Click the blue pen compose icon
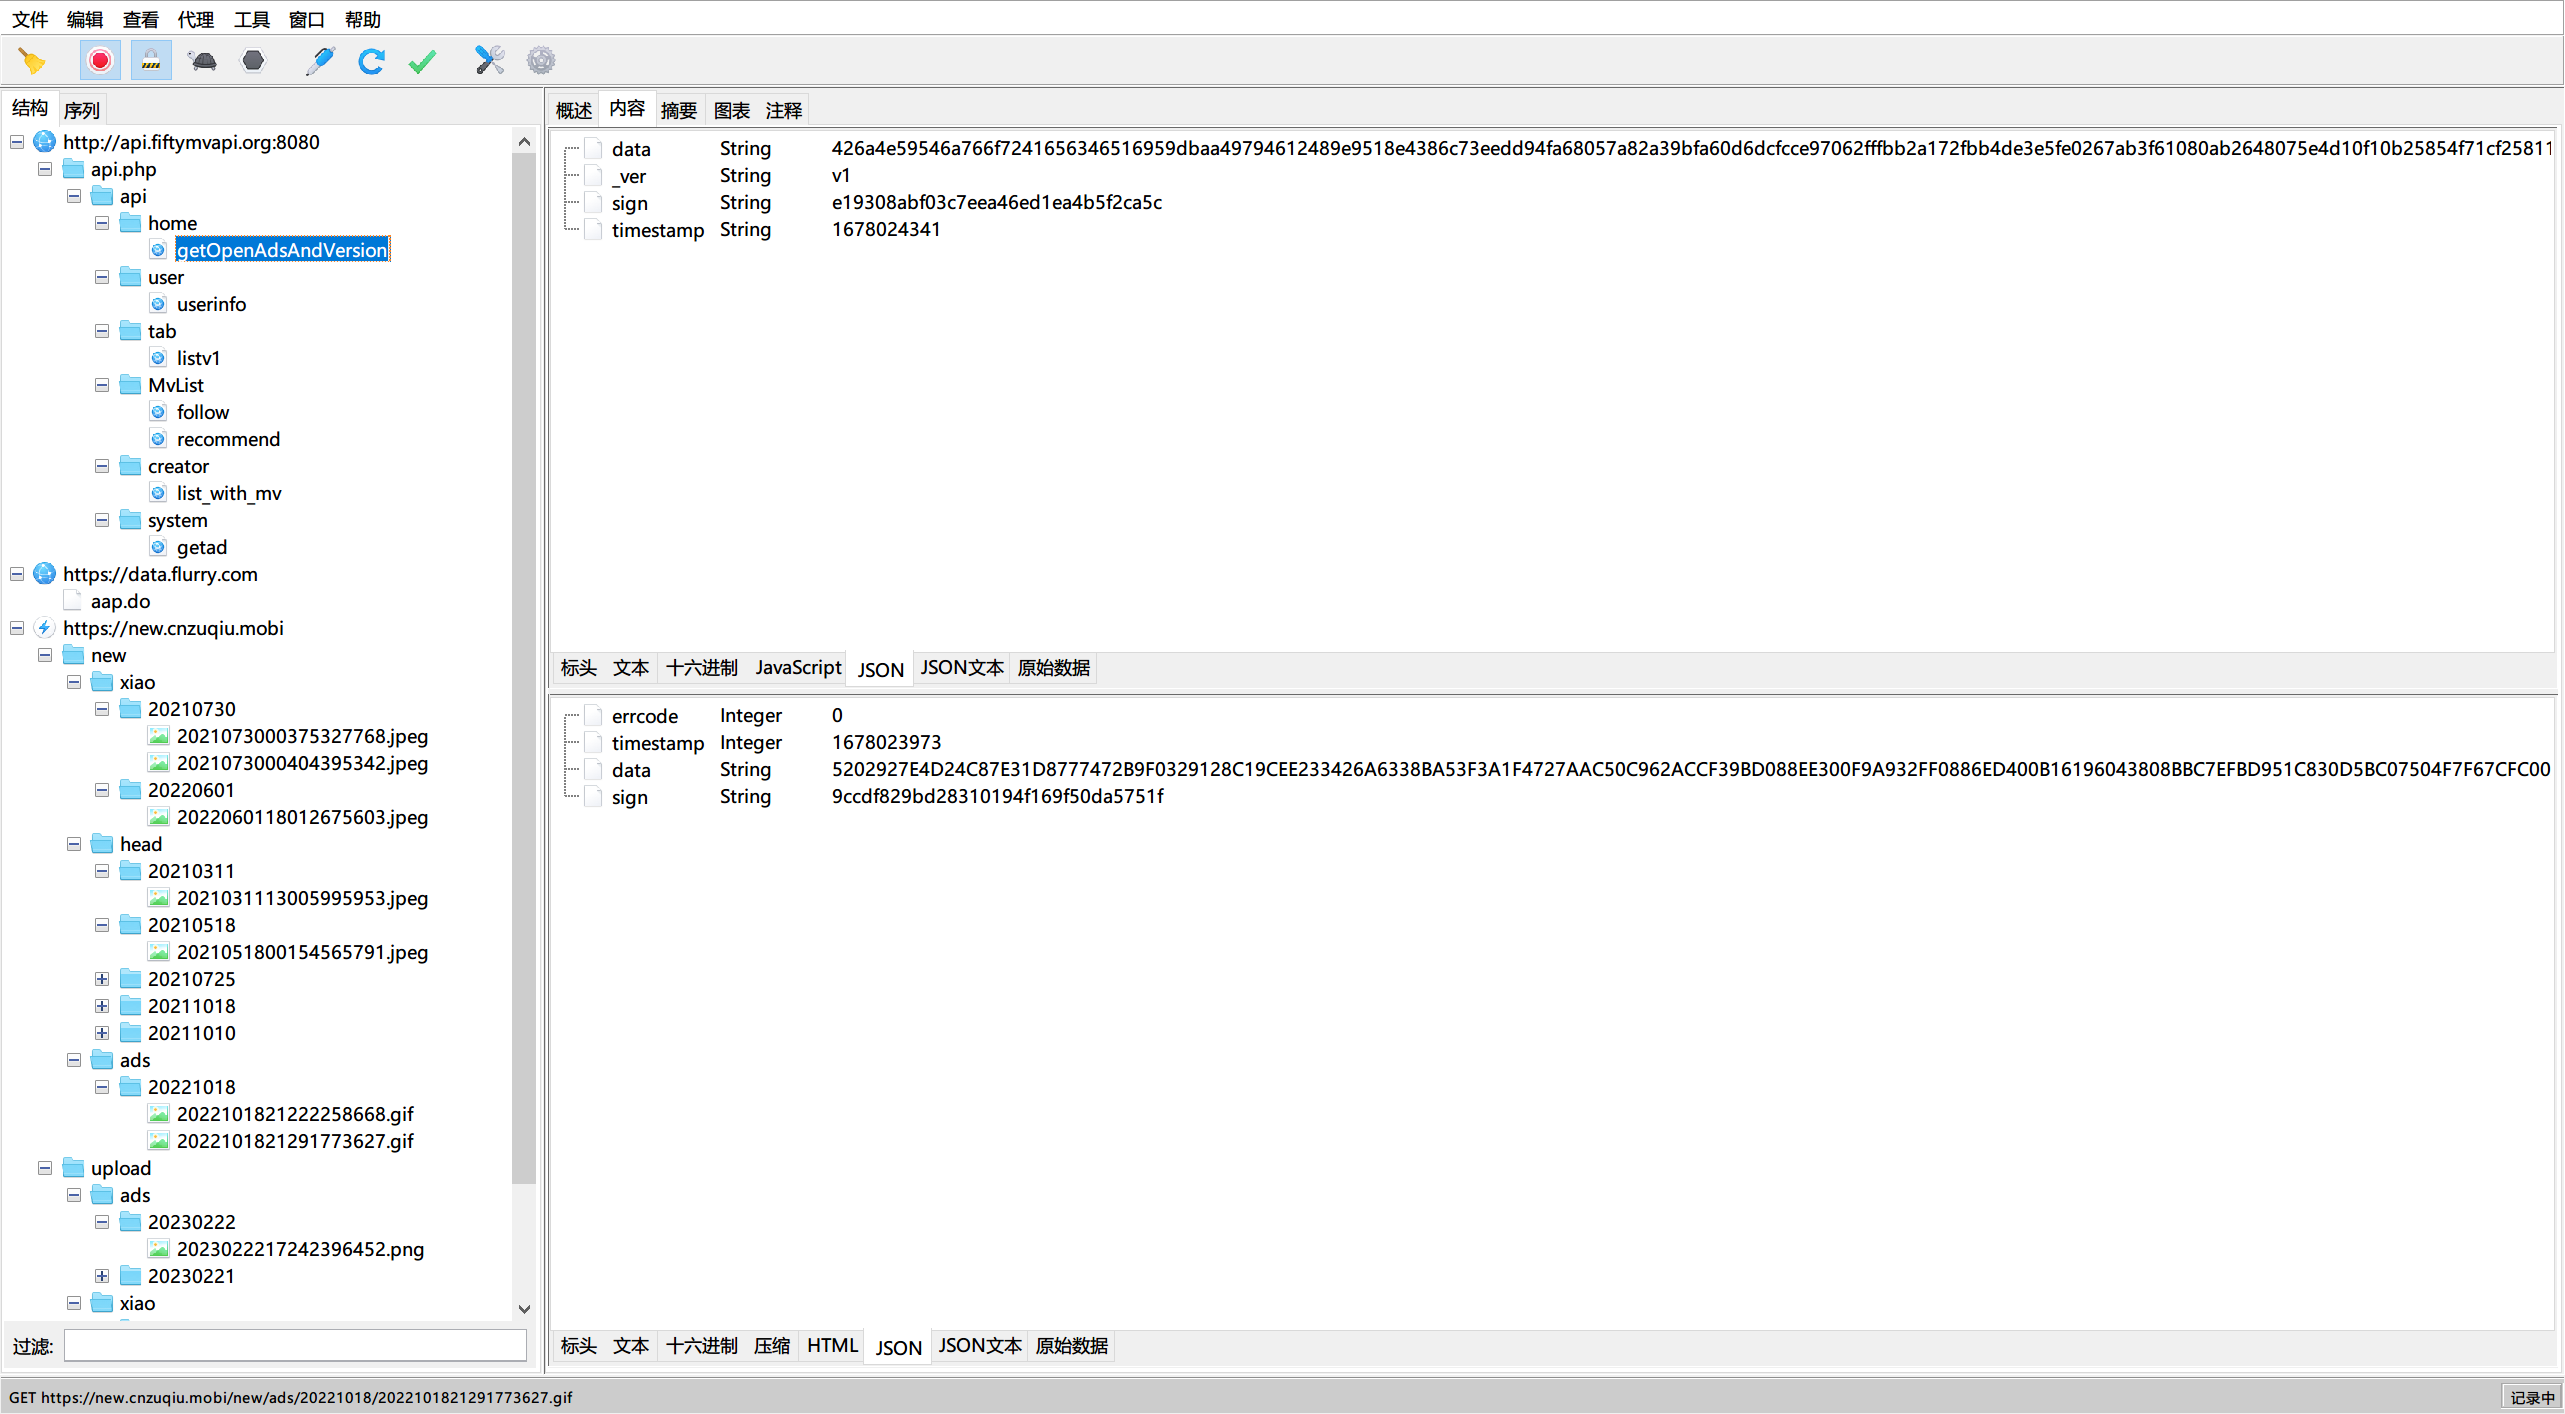This screenshot has width=2565, height=1414. [320, 61]
